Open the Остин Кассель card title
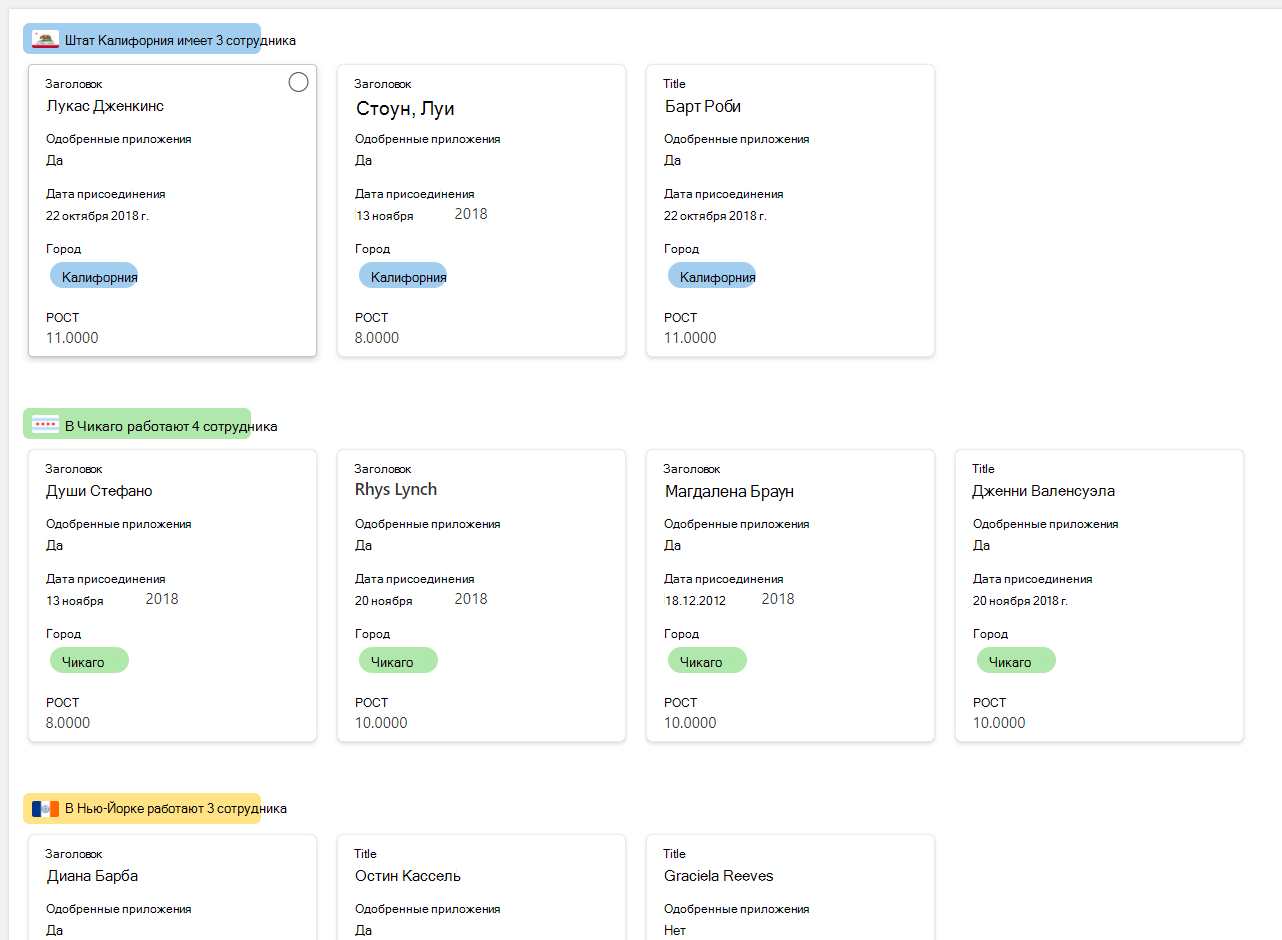 point(408,876)
